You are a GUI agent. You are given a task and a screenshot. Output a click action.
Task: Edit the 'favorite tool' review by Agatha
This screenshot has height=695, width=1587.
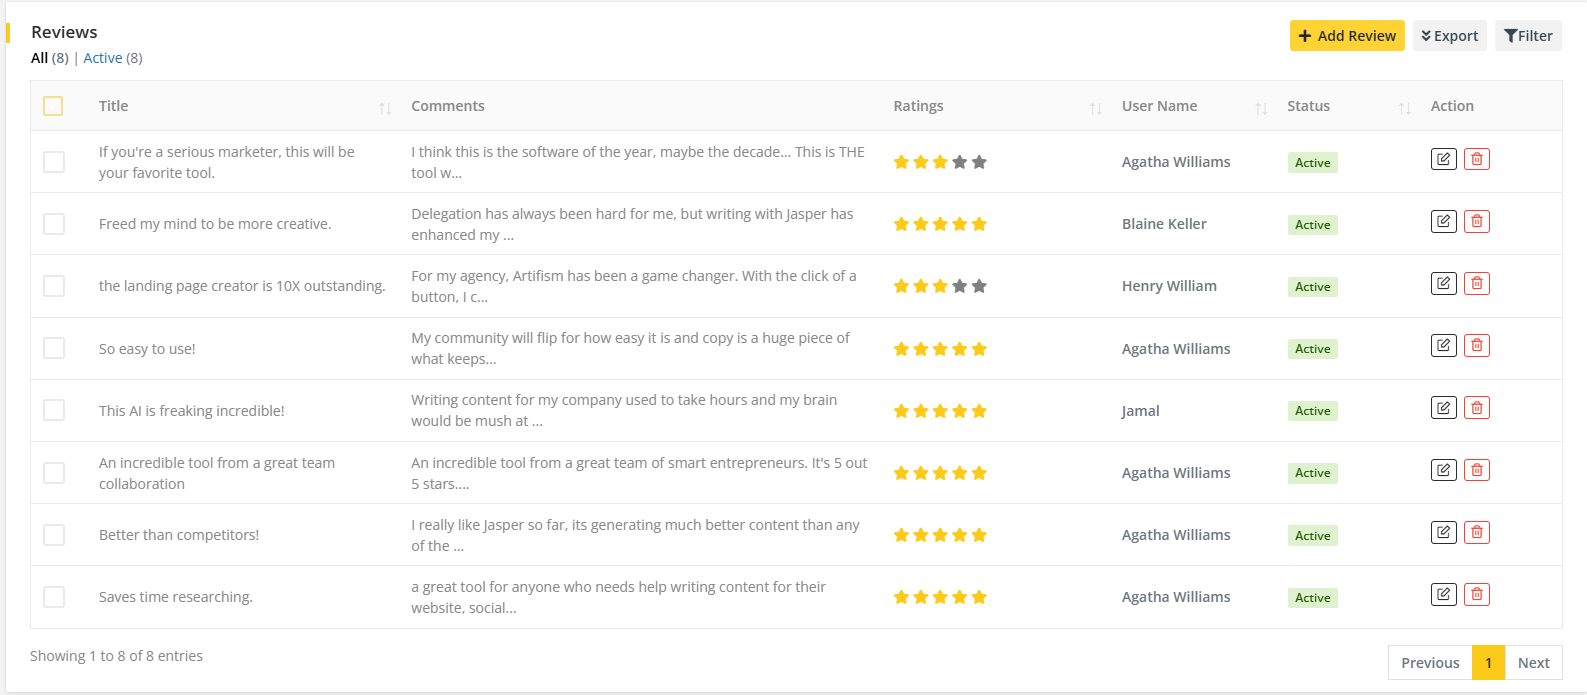(1443, 159)
